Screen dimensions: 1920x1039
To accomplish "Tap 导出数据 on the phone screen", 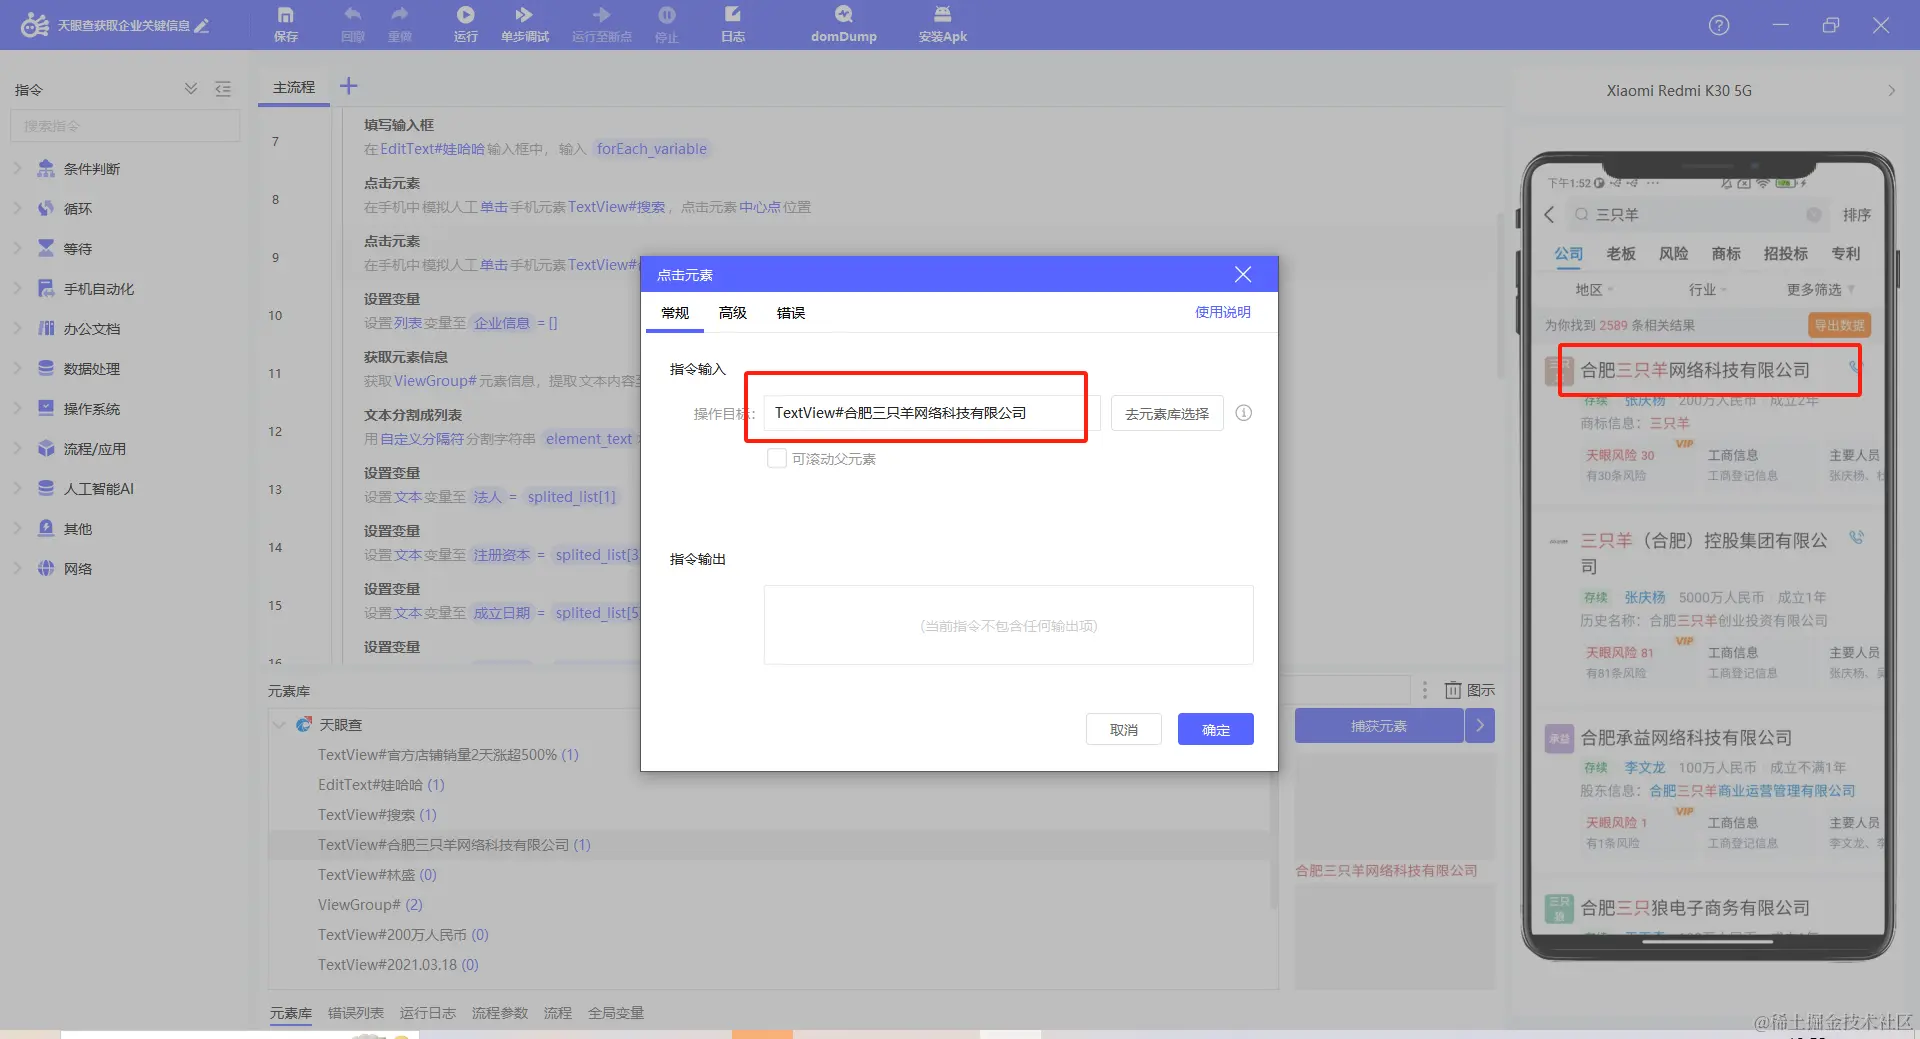I will (1839, 325).
